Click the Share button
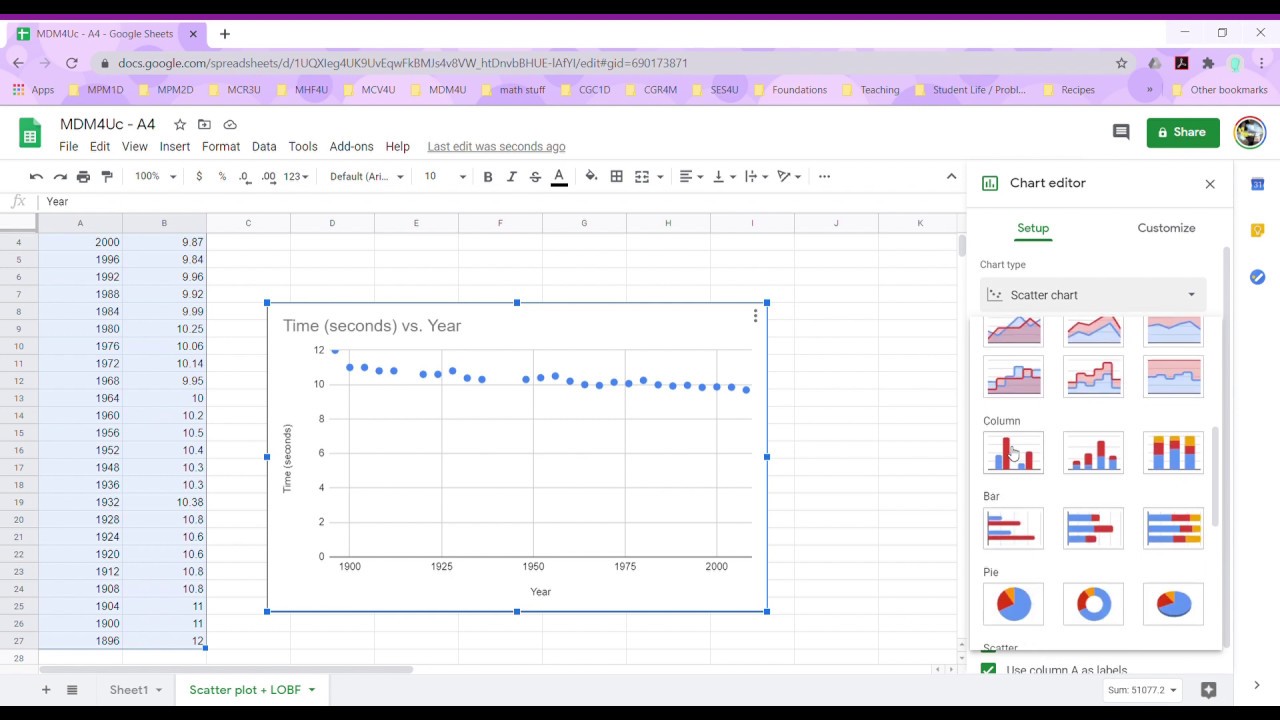1280x720 pixels. [1183, 132]
